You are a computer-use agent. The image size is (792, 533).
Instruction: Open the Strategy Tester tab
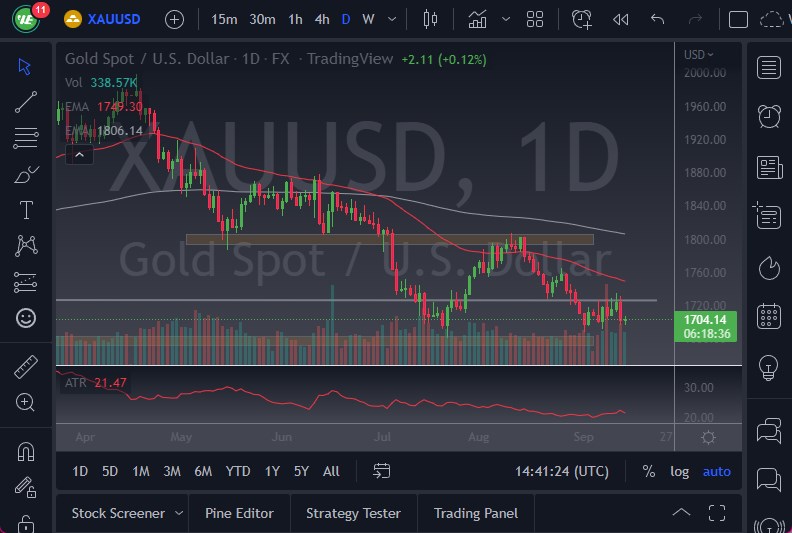(353, 513)
